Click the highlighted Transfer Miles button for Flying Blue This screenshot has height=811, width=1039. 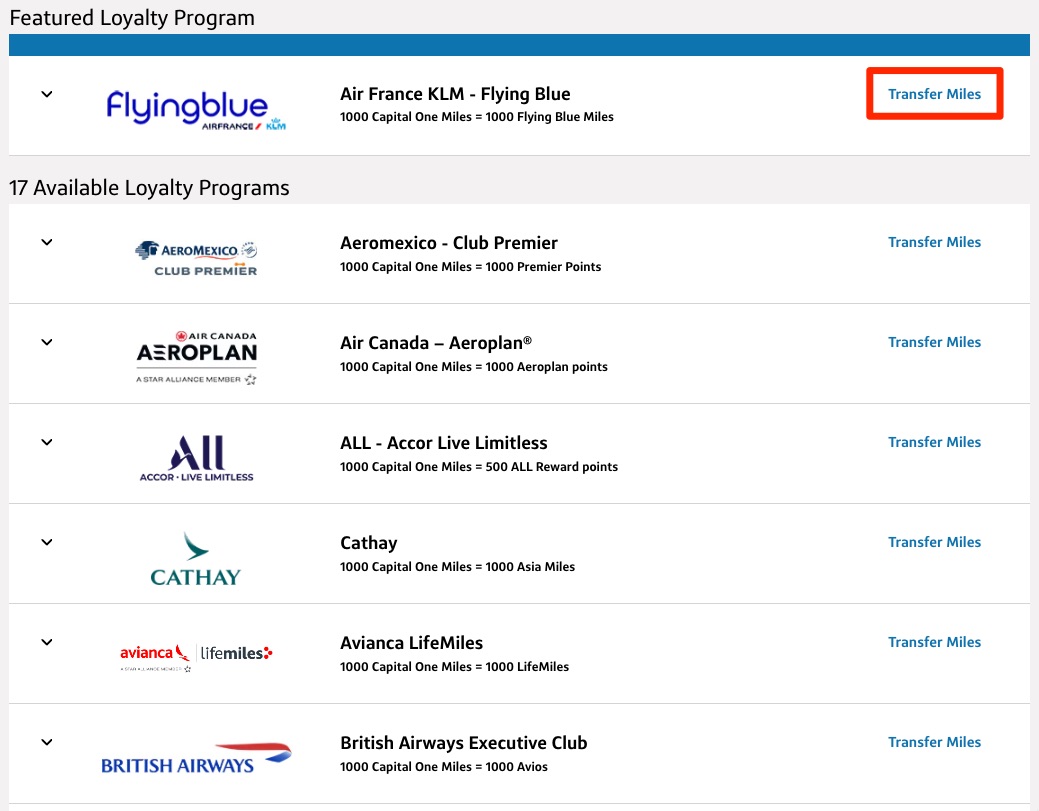[934, 93]
